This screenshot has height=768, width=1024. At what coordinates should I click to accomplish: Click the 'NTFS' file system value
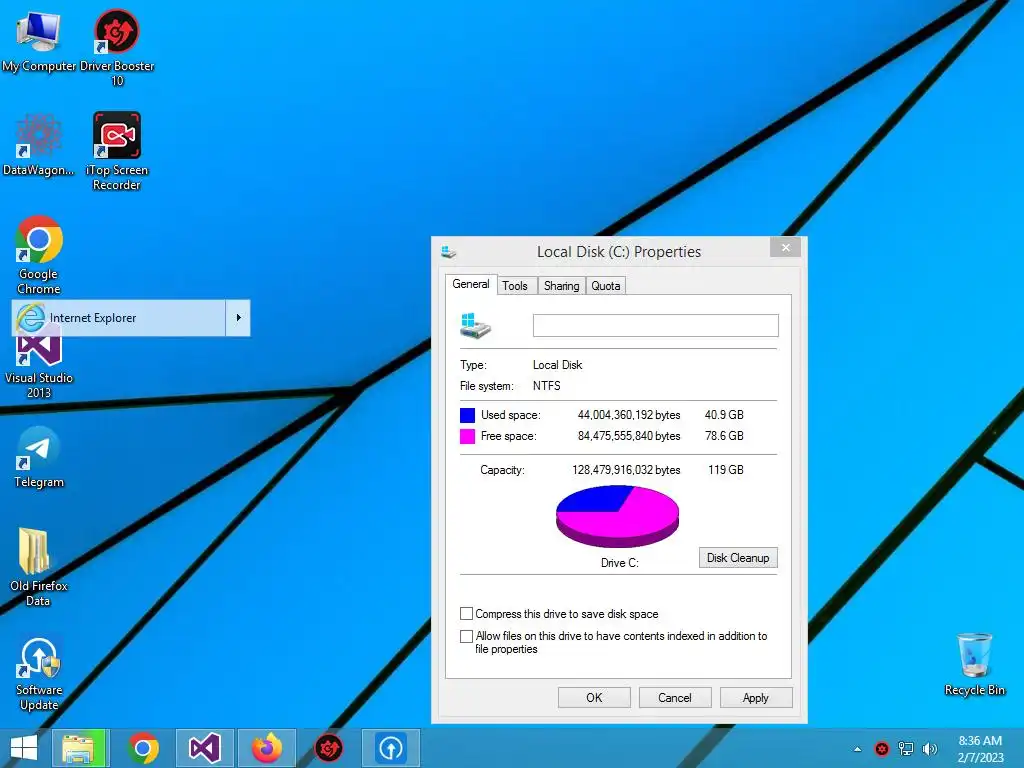[547, 386]
